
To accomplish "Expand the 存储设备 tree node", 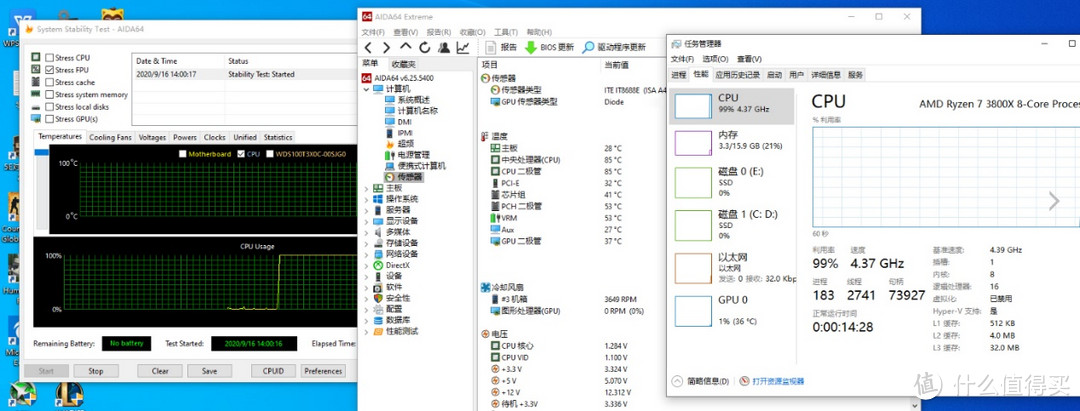I will click(366, 243).
